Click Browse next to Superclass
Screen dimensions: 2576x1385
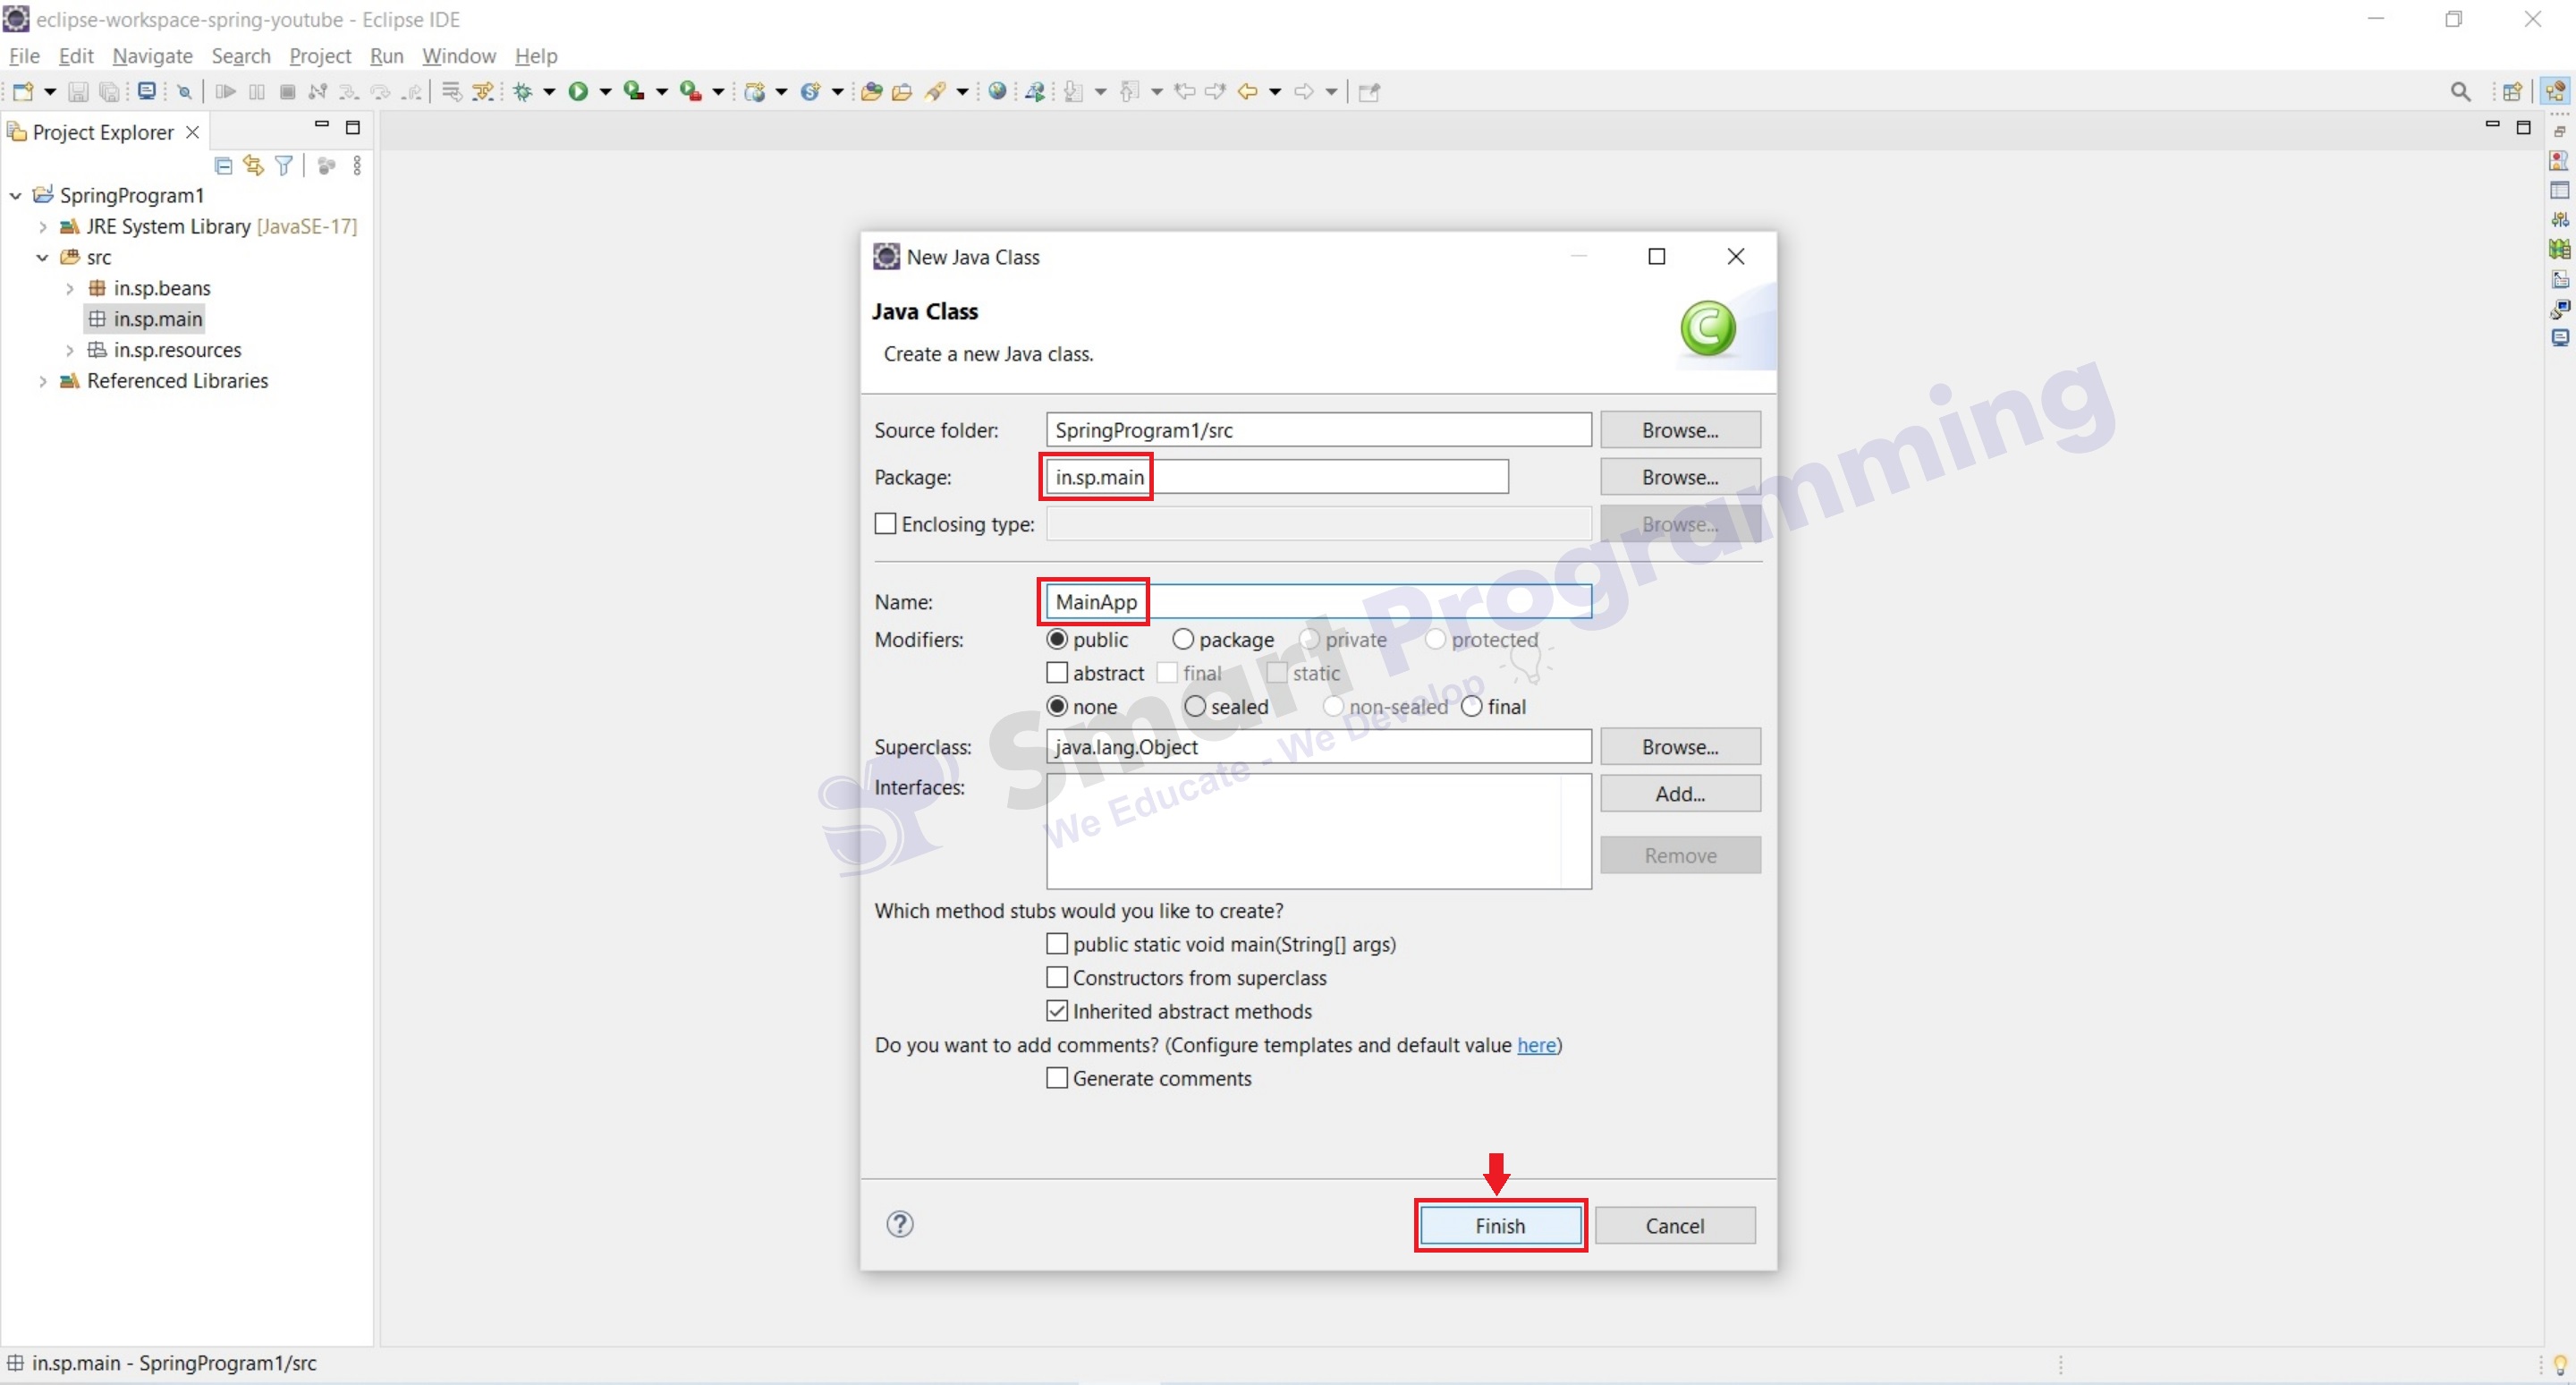(1680, 747)
